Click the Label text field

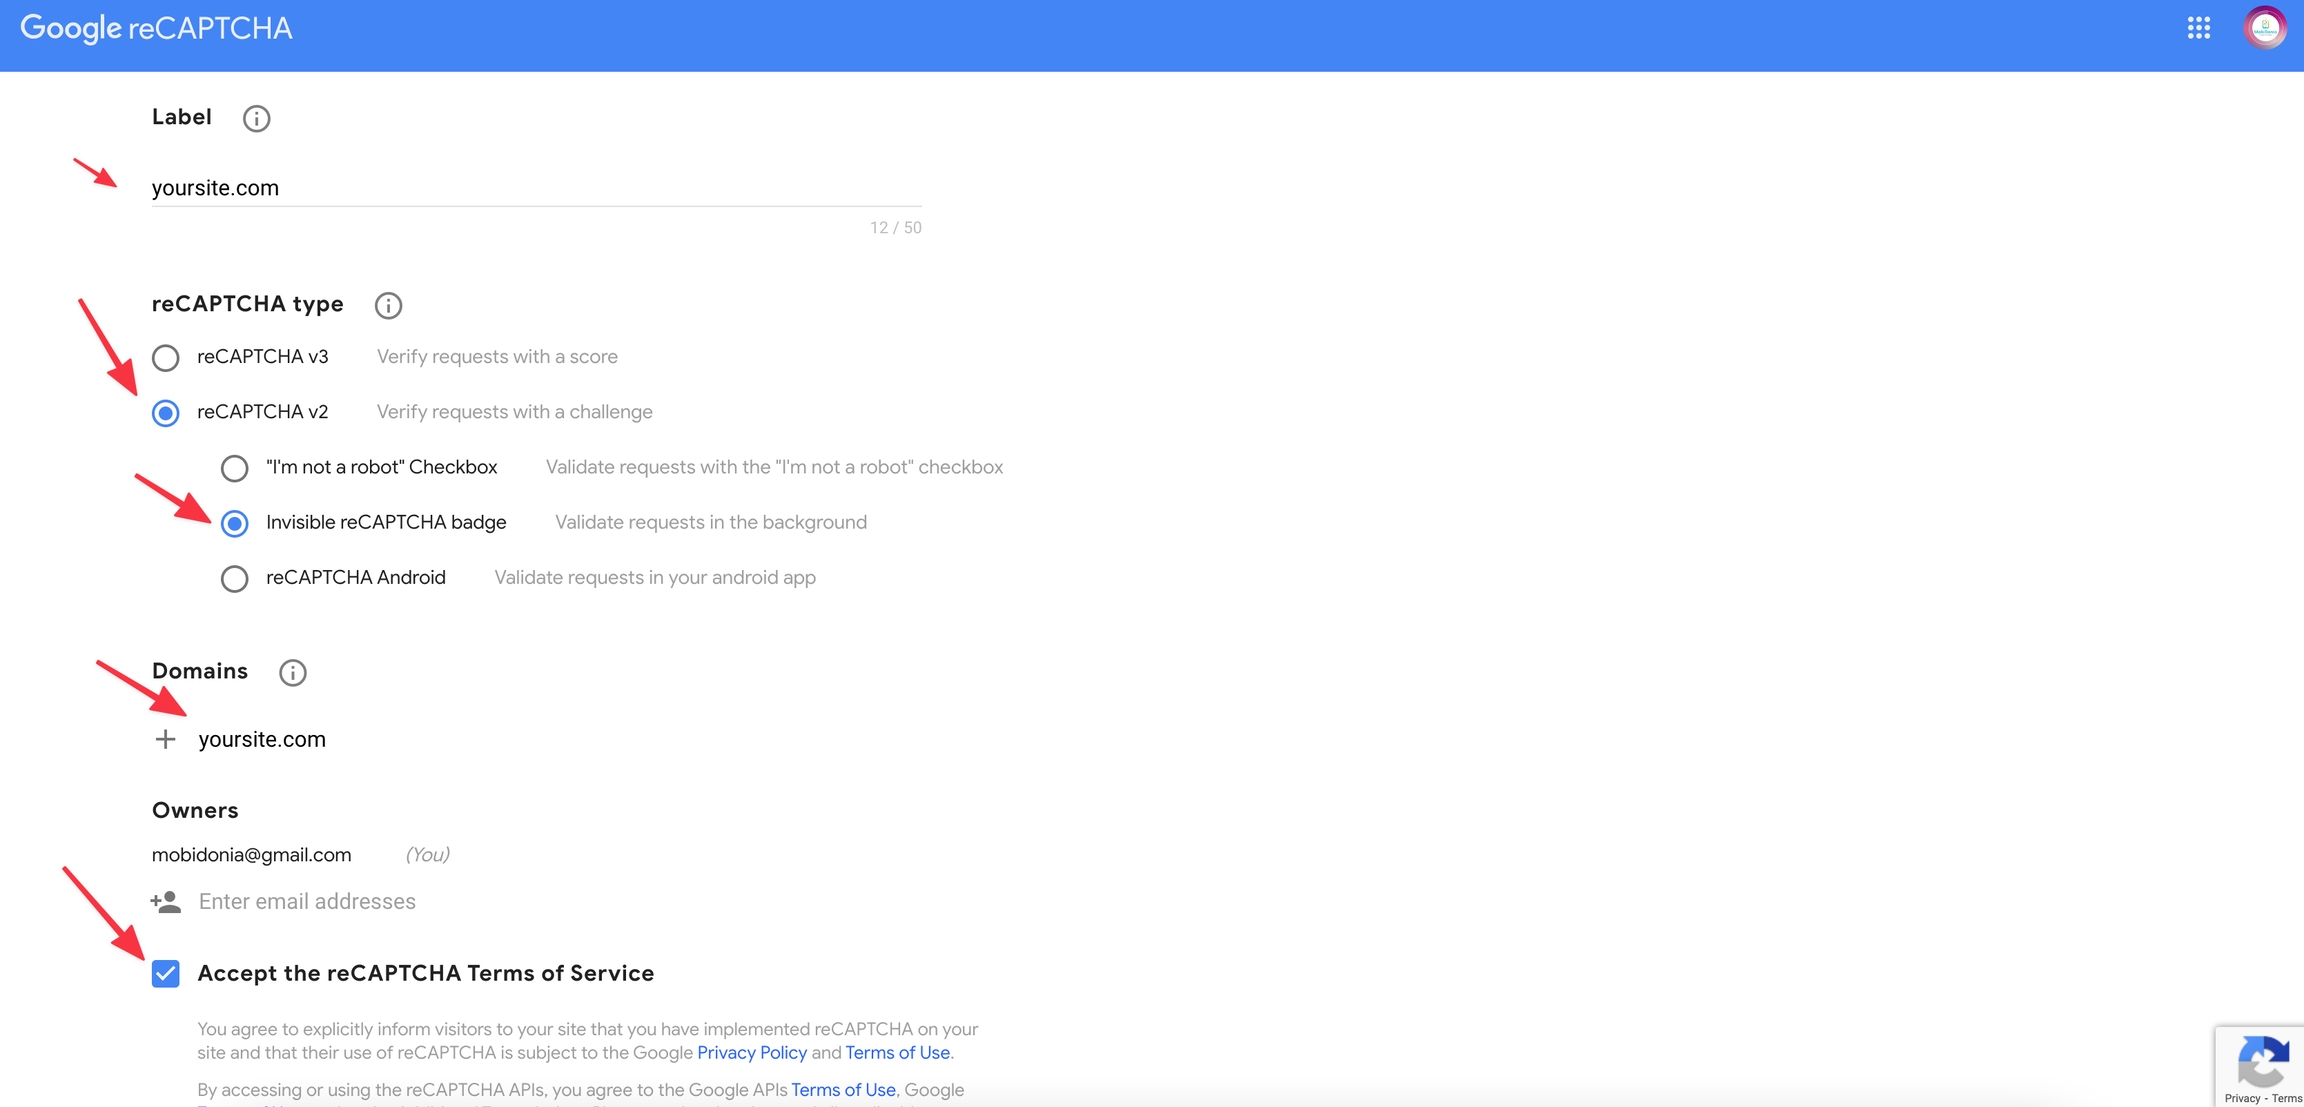point(535,188)
